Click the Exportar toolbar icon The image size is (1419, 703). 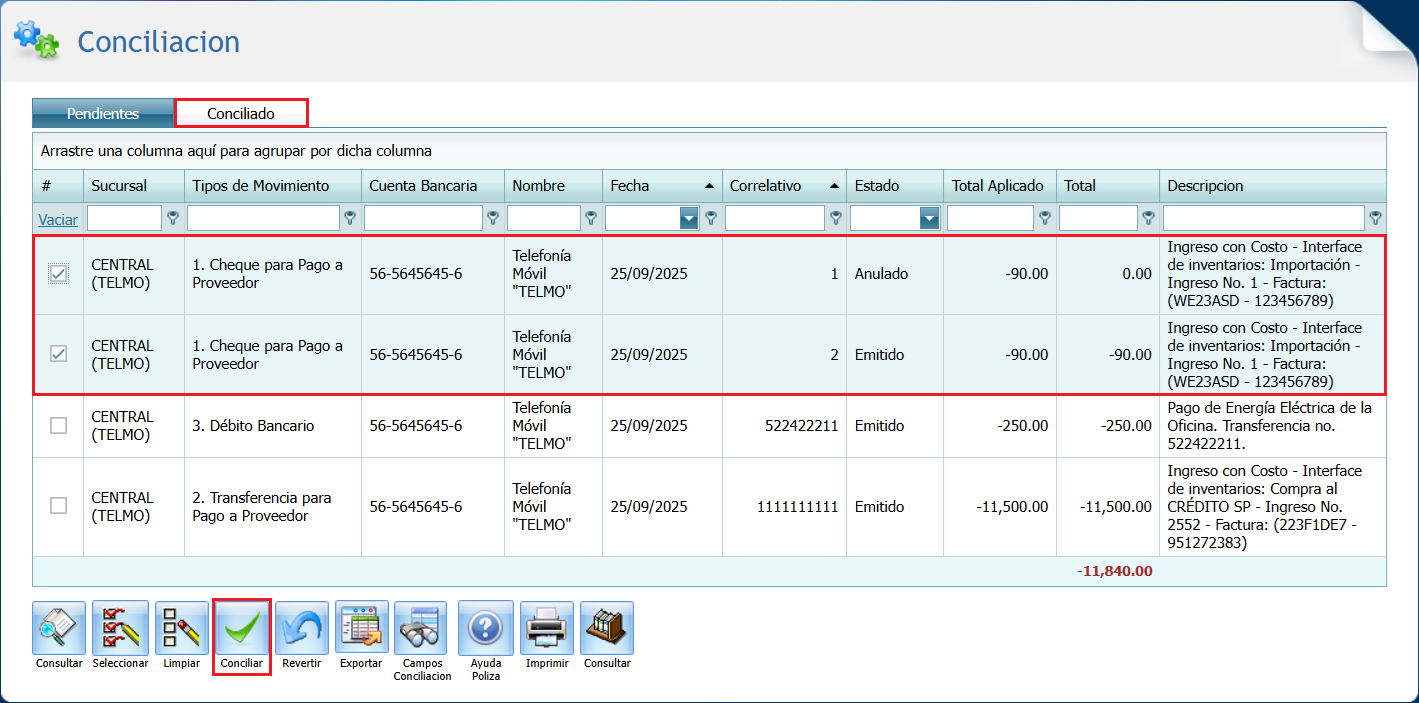click(x=361, y=628)
